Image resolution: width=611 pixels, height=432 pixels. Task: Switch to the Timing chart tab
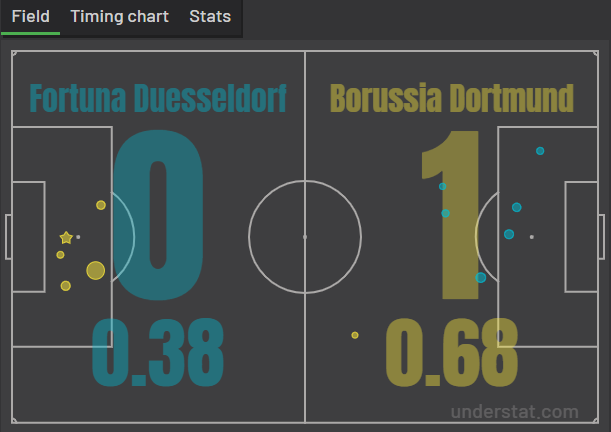click(x=119, y=17)
